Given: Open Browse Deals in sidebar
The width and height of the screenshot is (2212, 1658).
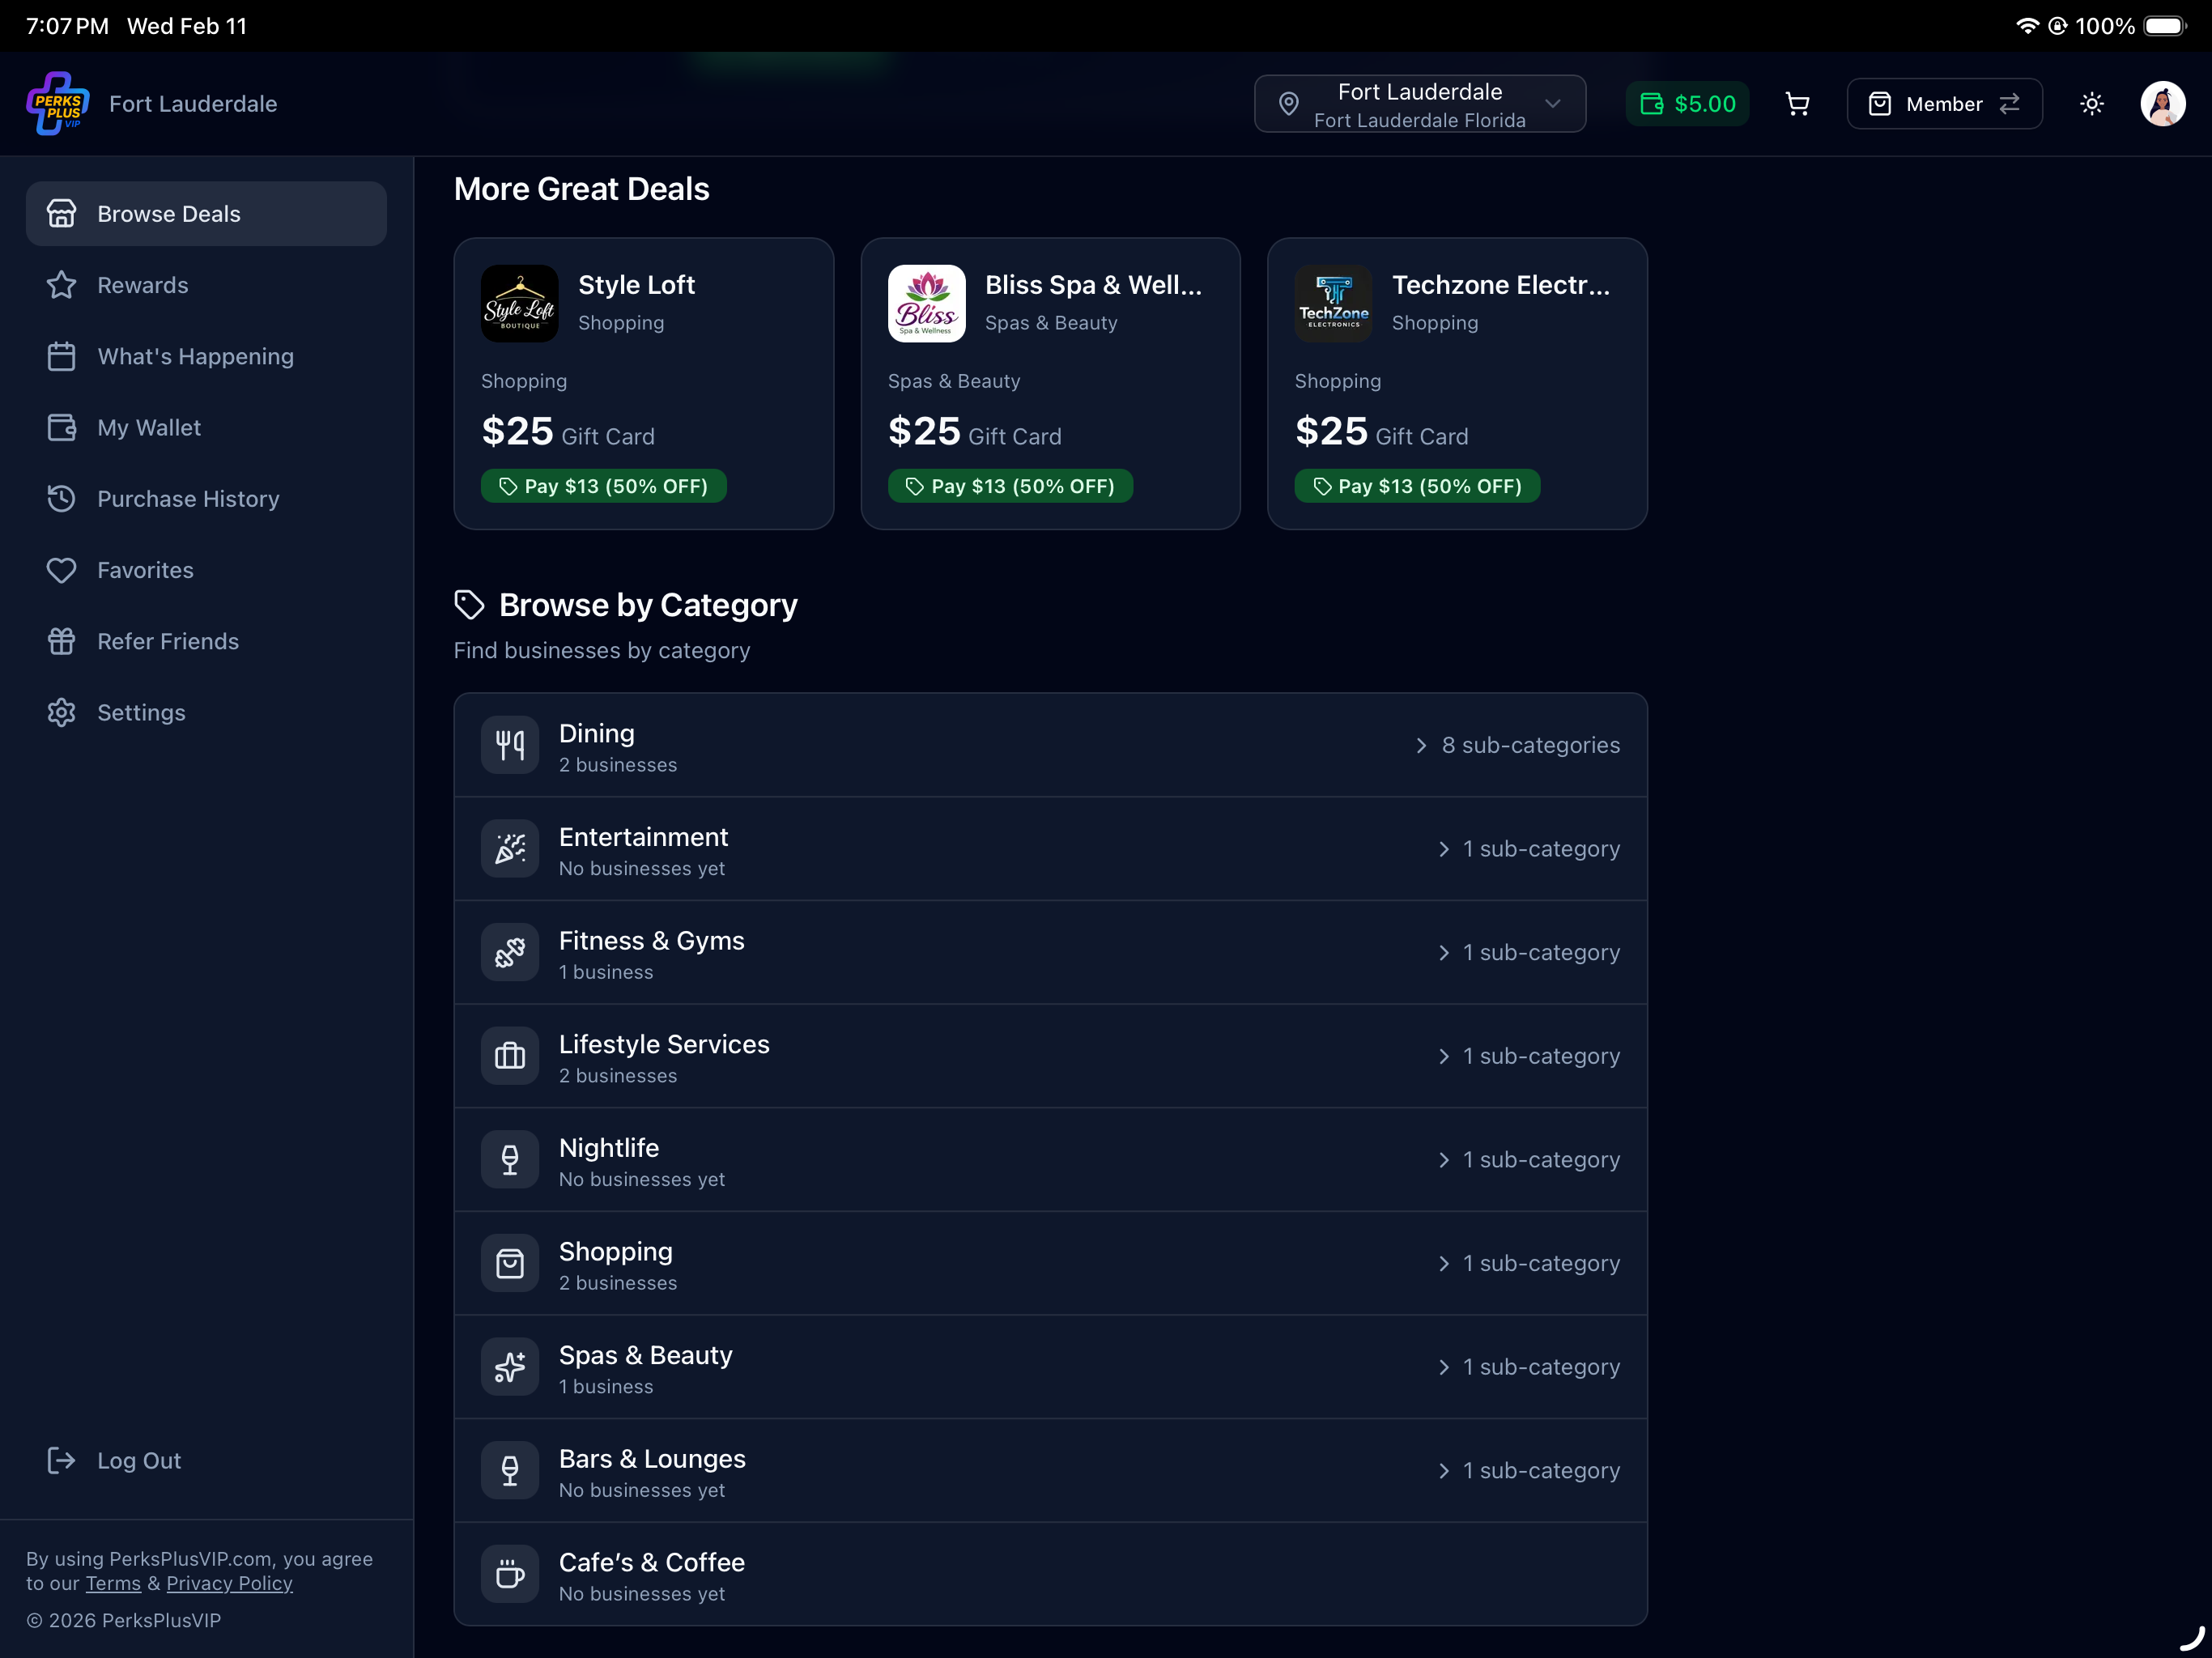Looking at the screenshot, I should pos(206,214).
